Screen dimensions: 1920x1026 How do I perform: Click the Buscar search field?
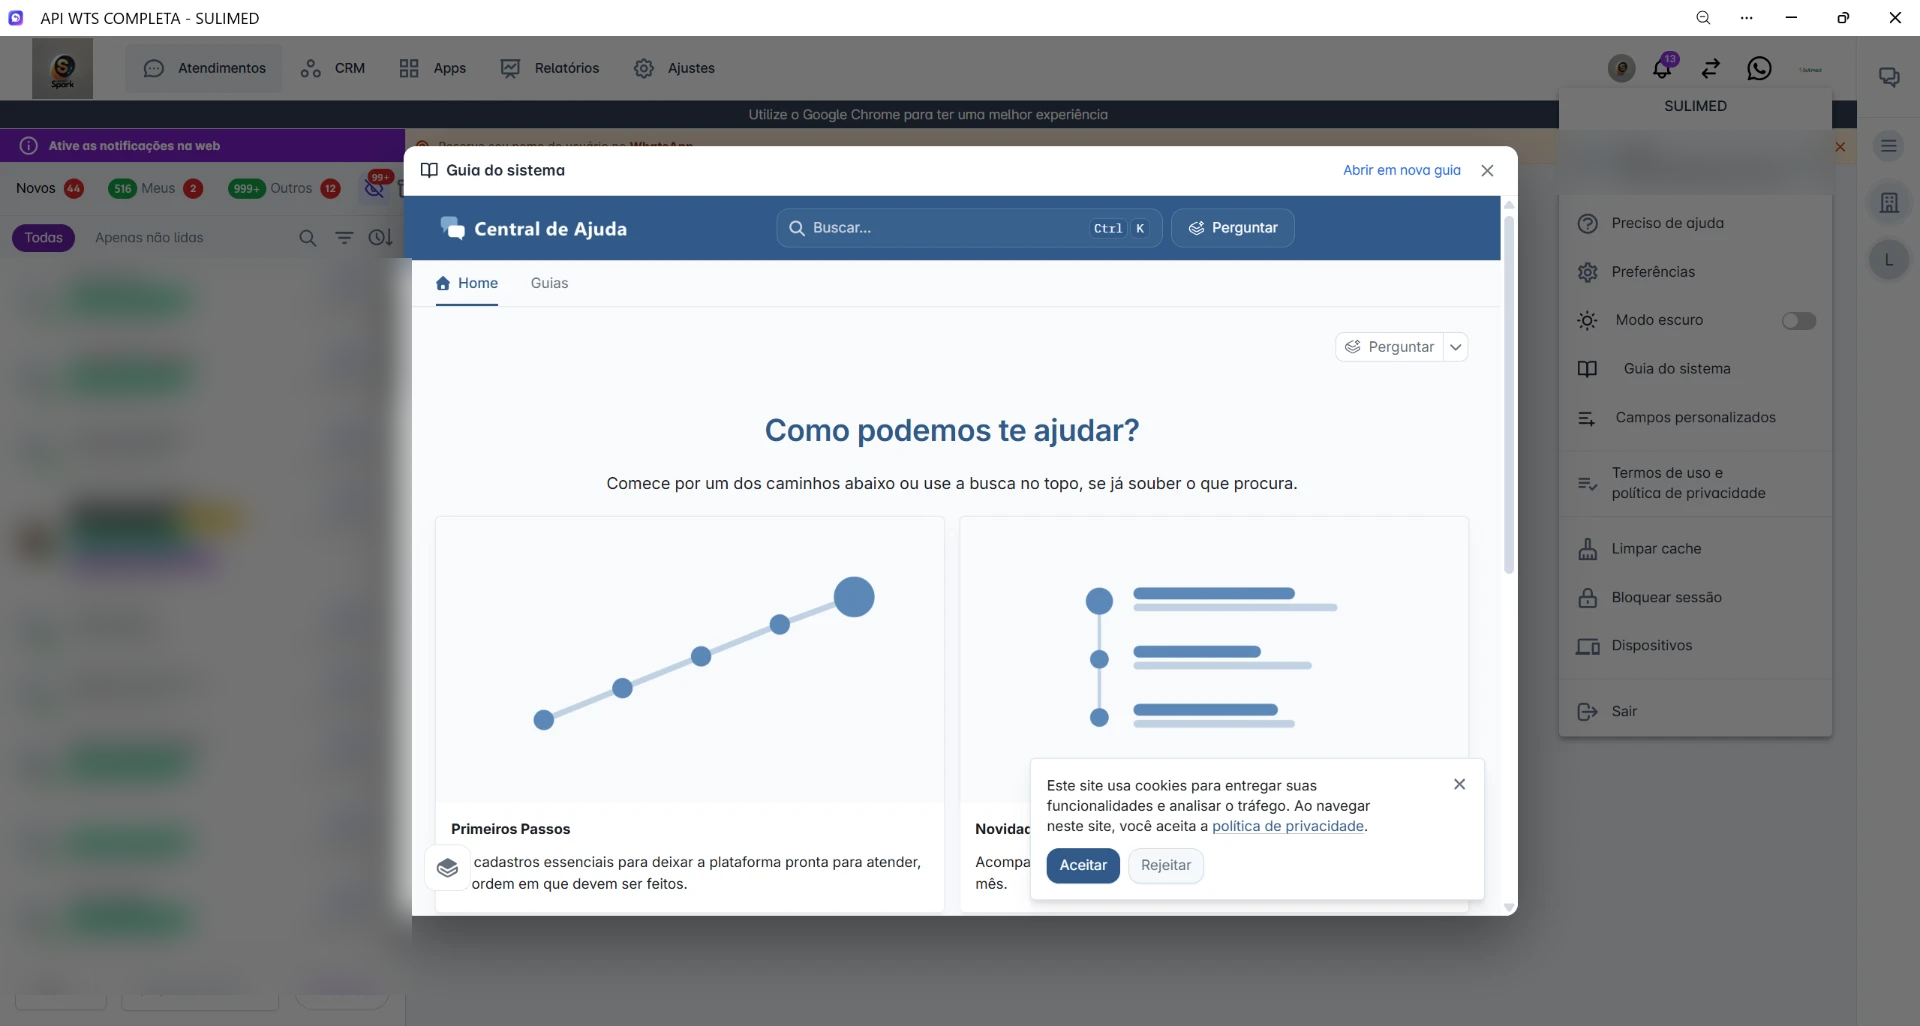point(969,228)
